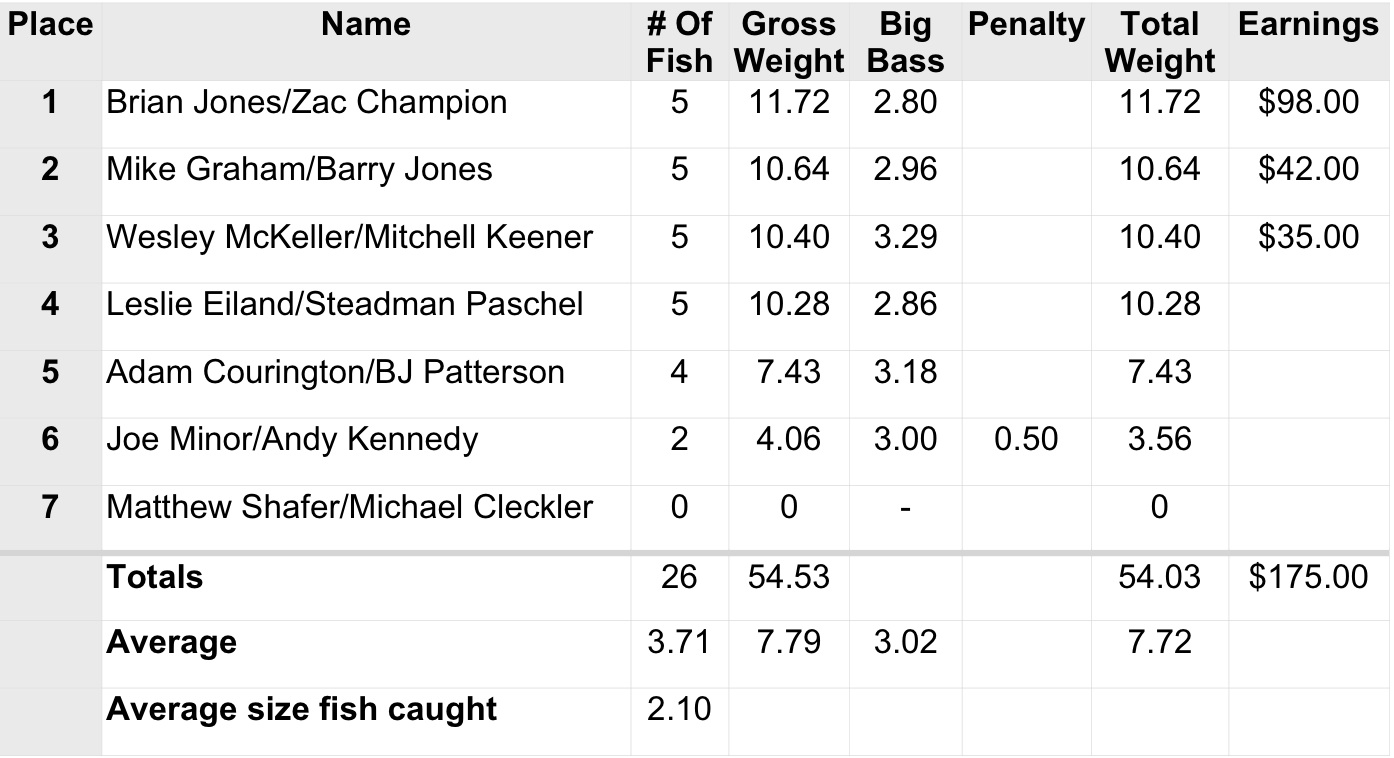Click the Penalty column header
This screenshot has width=1394, height=758.
(x=1026, y=25)
